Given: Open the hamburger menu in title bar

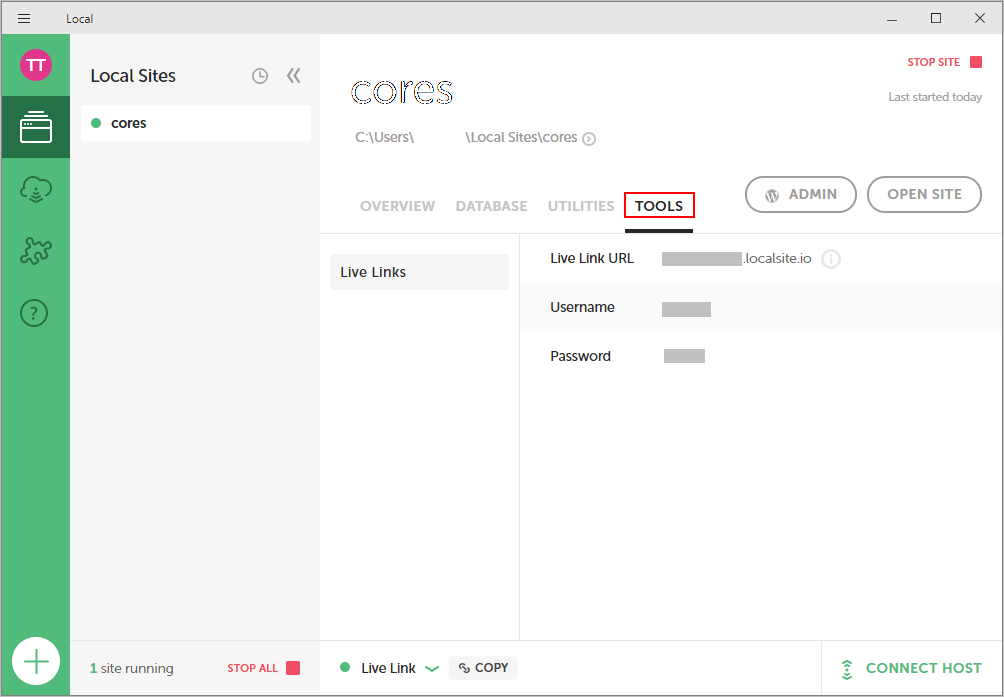Looking at the screenshot, I should [24, 19].
